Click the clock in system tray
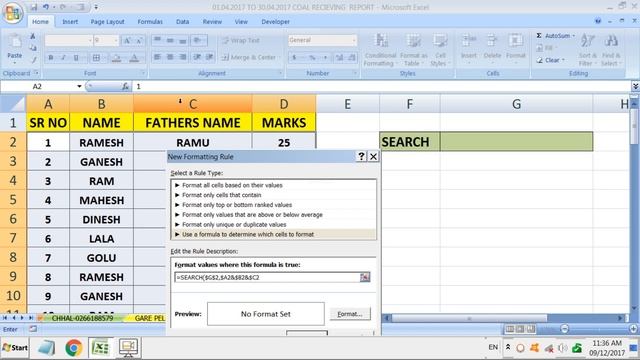Screen dimensions: 640x360 pyautogui.click(x=607, y=348)
